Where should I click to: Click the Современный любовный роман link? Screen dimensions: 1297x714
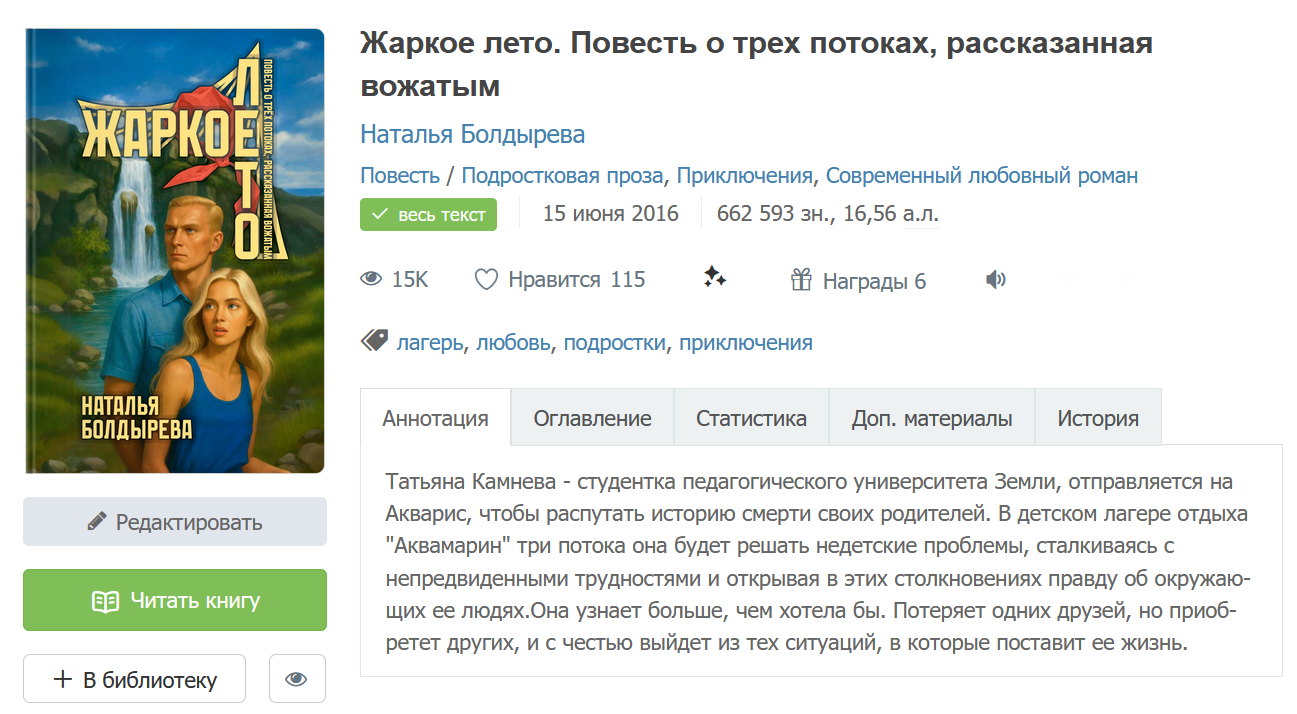tap(981, 176)
